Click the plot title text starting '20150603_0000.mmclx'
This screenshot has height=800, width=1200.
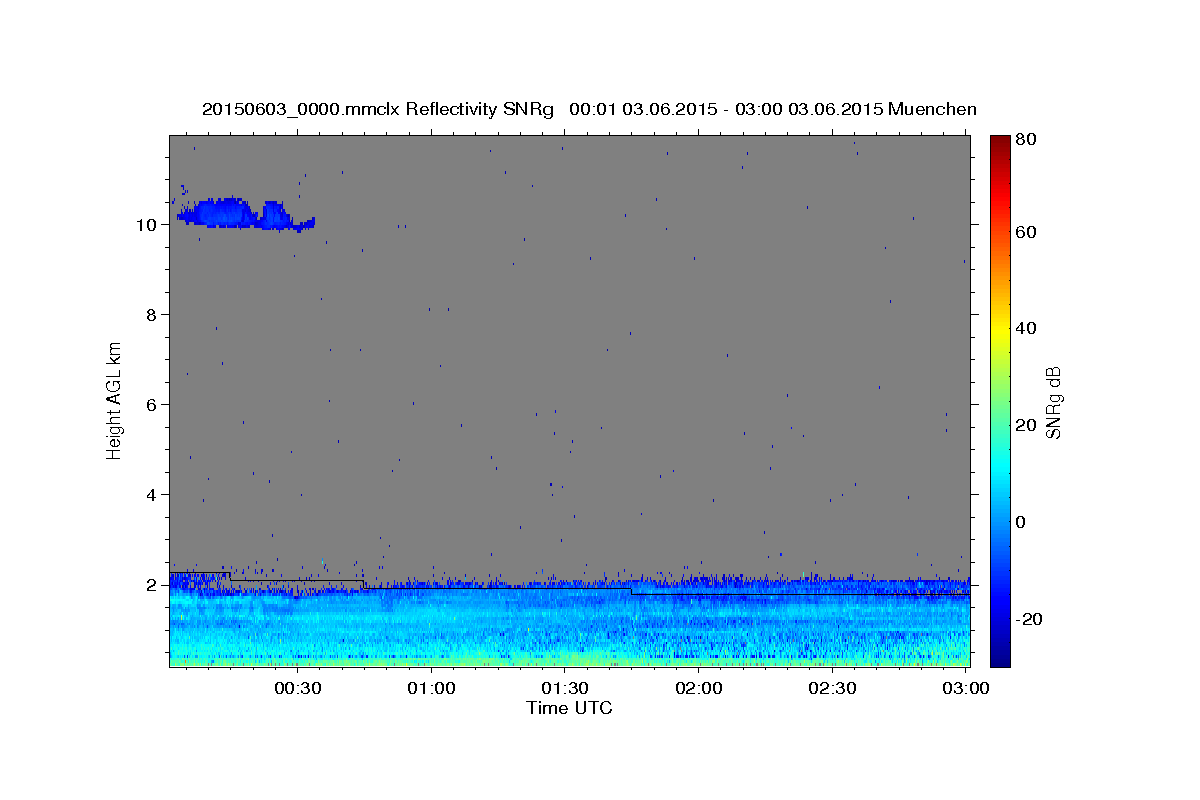pyautogui.click(x=589, y=109)
